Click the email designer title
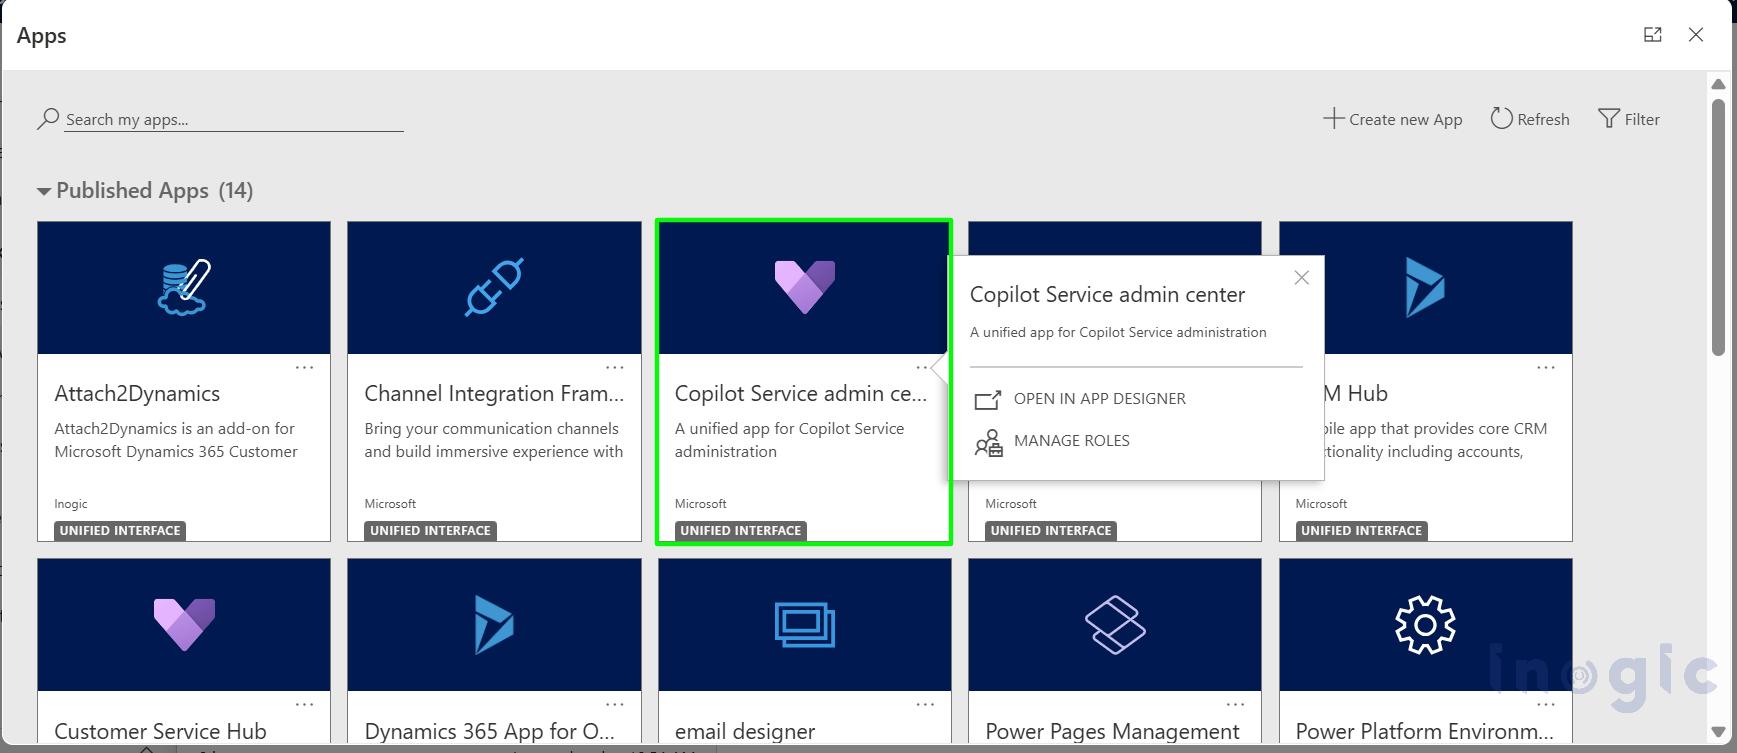This screenshot has height=753, width=1737. 745,731
